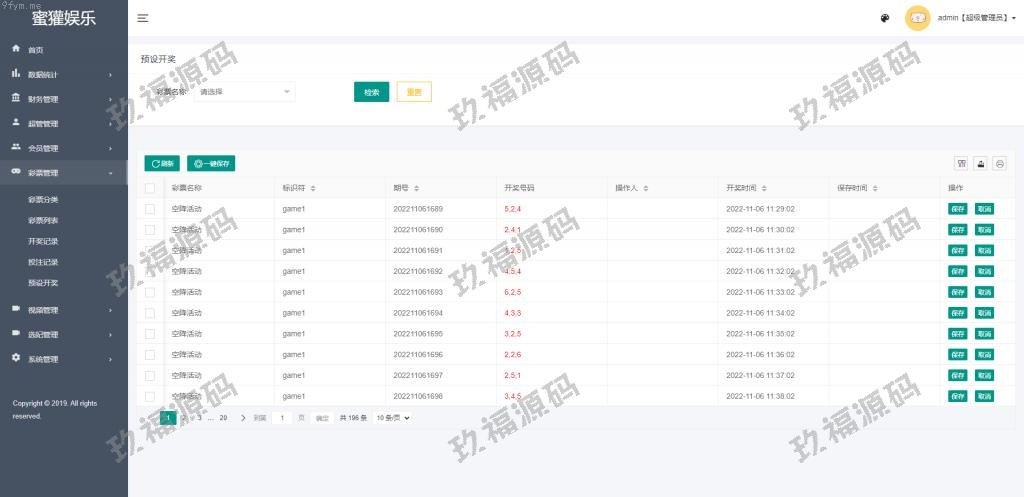This screenshot has height=497, width=1024.
Task: Toggle the sidebar hamburger menu icon
Action: [x=143, y=18]
